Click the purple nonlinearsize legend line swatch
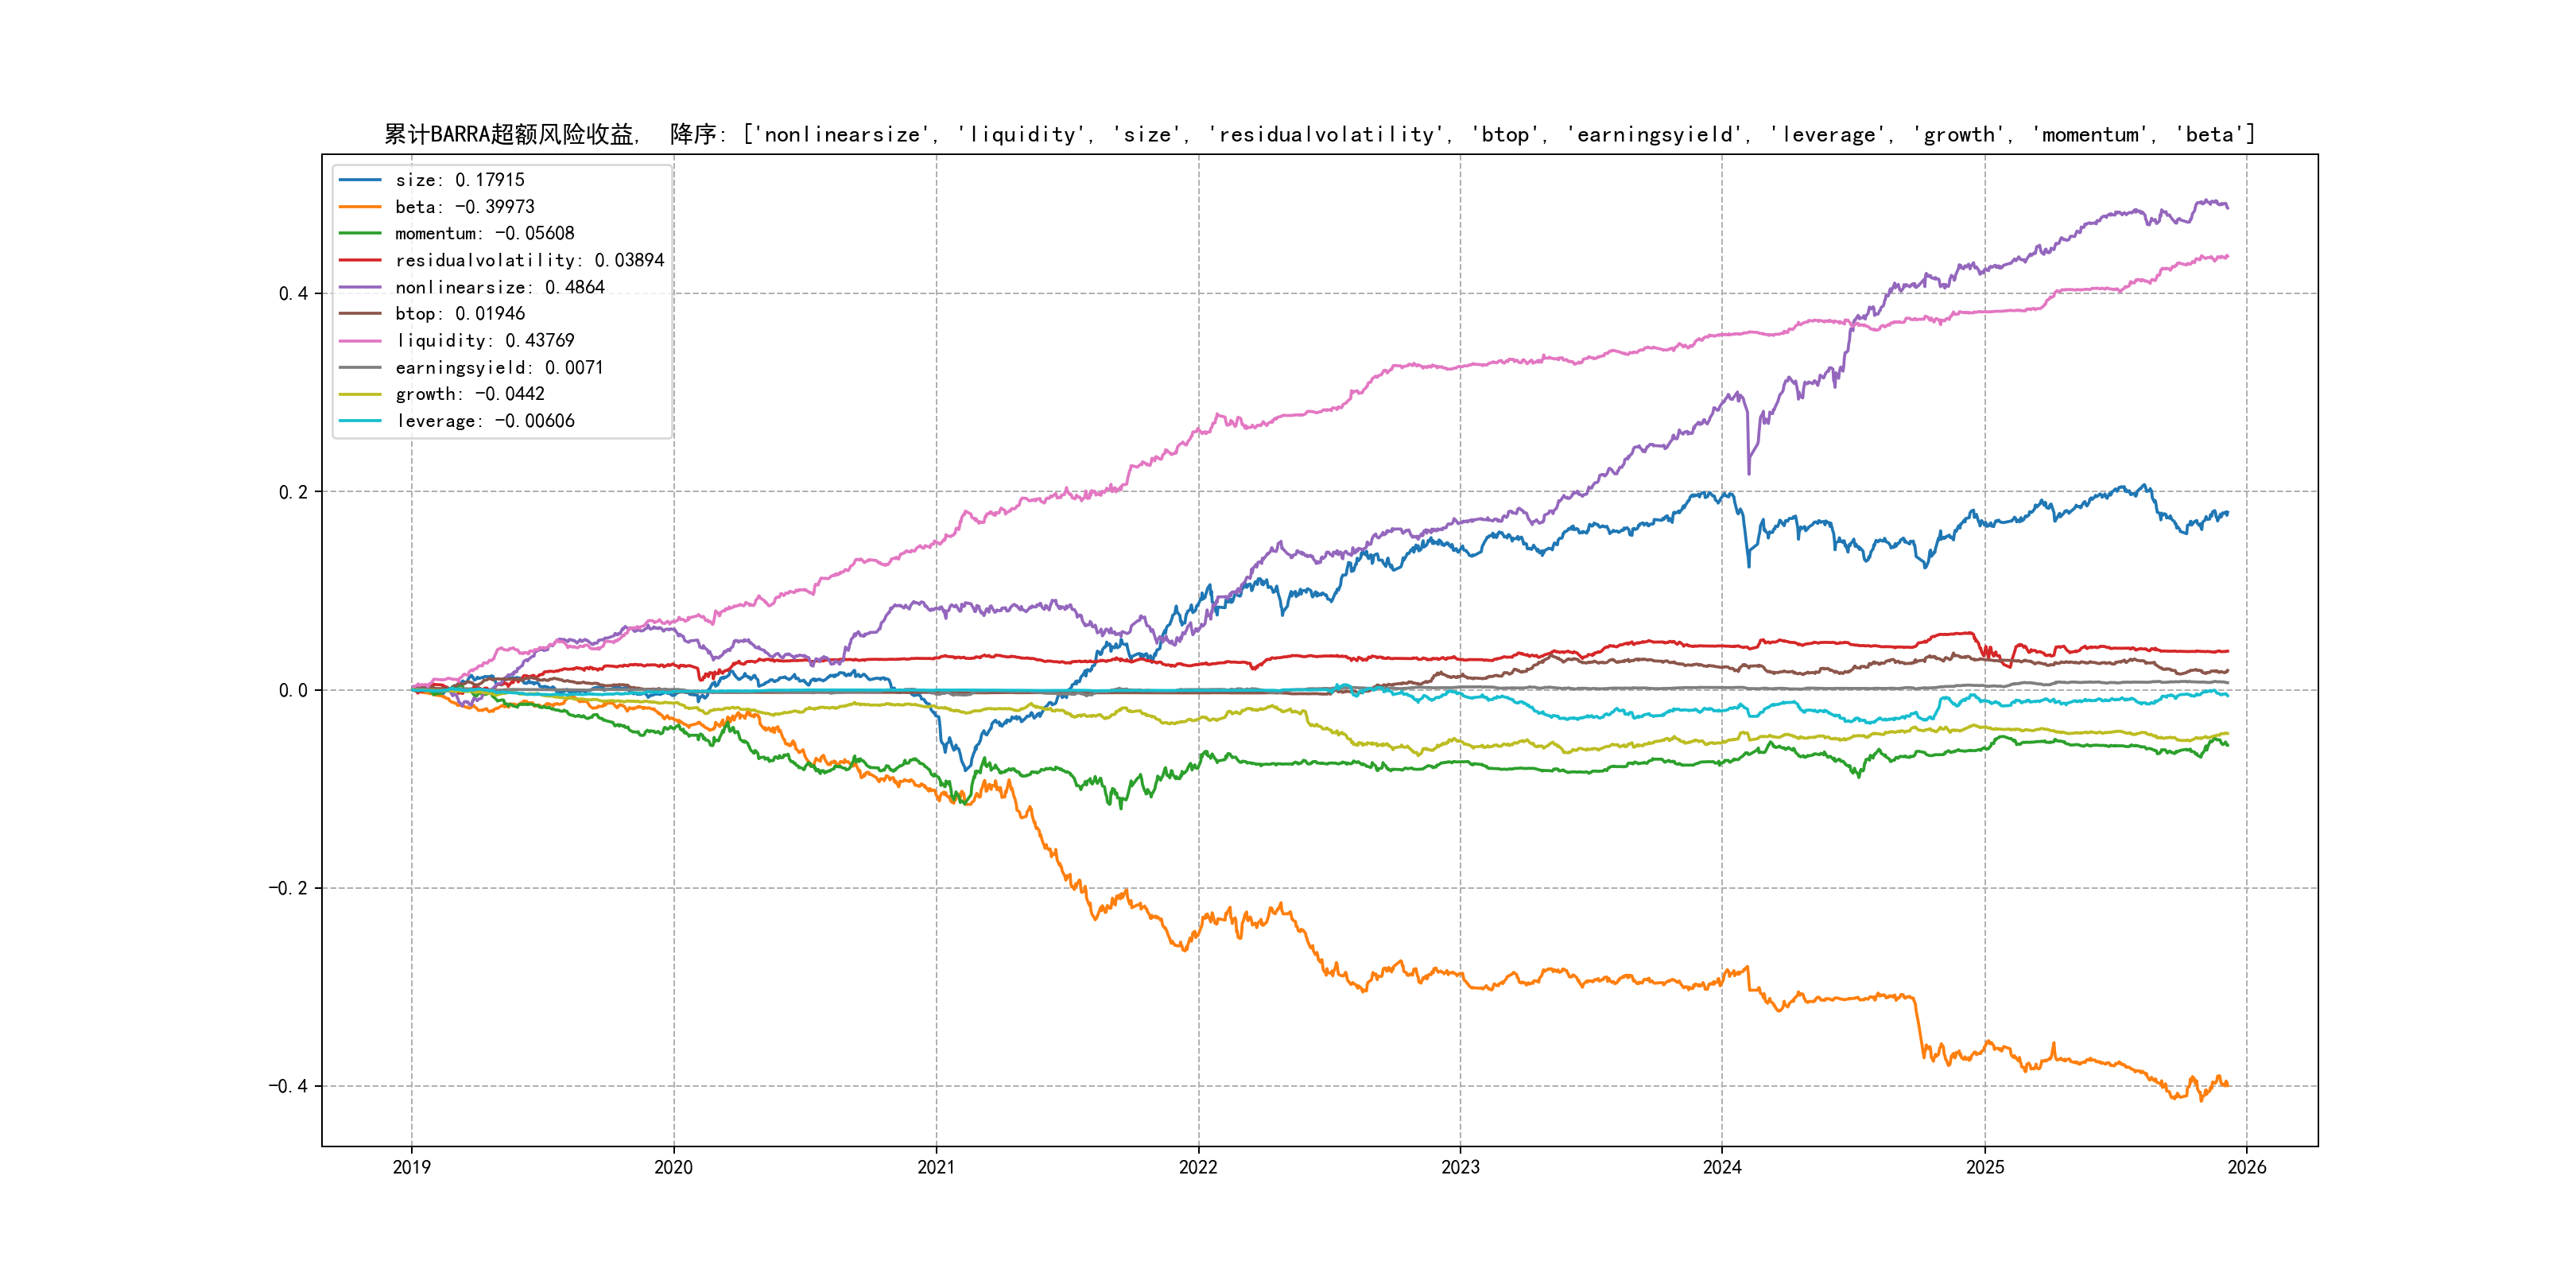The height and width of the screenshot is (1288, 2576). [360, 287]
